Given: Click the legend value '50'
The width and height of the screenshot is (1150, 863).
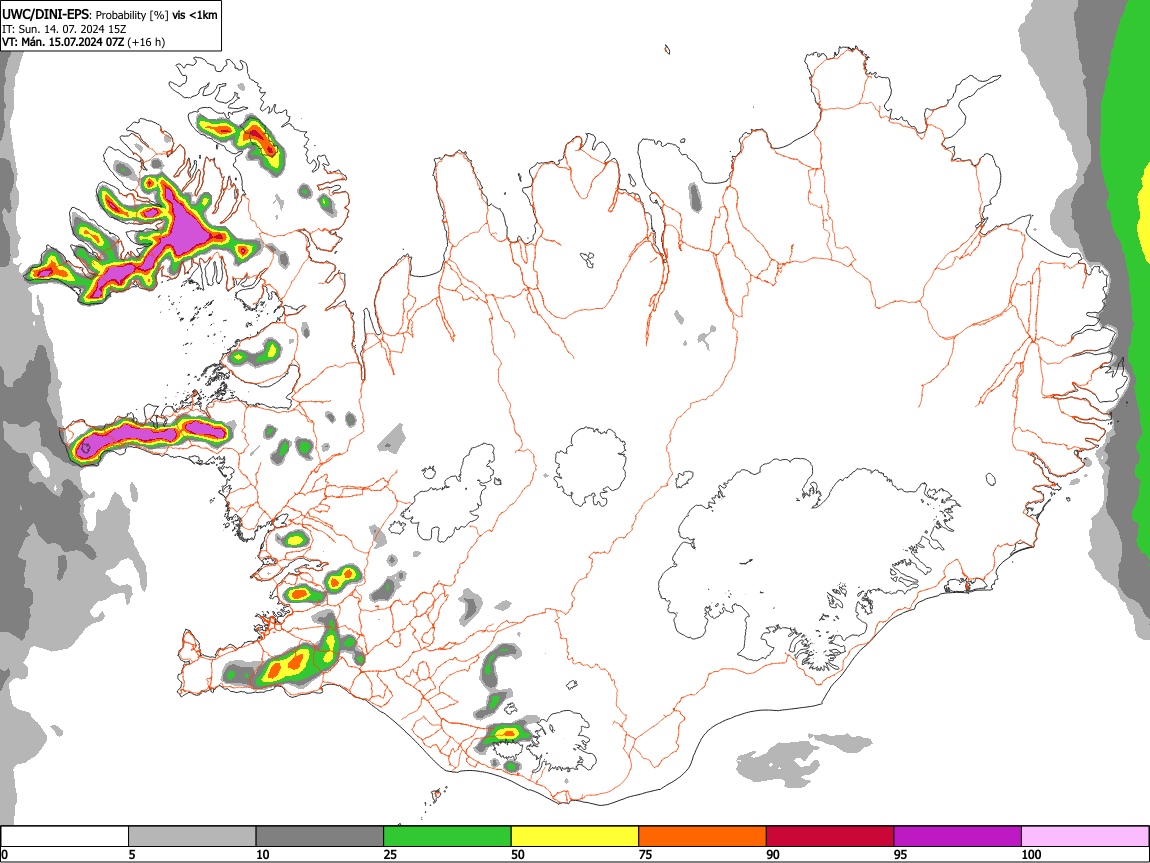Looking at the screenshot, I should [x=518, y=854].
